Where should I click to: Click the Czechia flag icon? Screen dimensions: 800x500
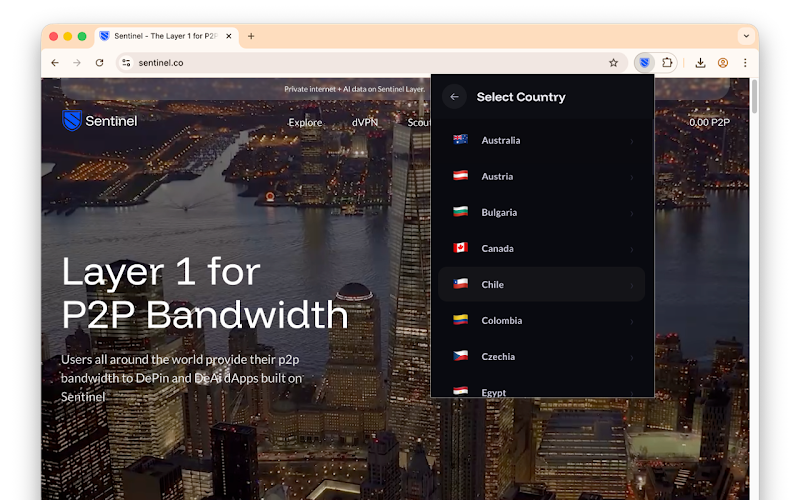tap(461, 356)
